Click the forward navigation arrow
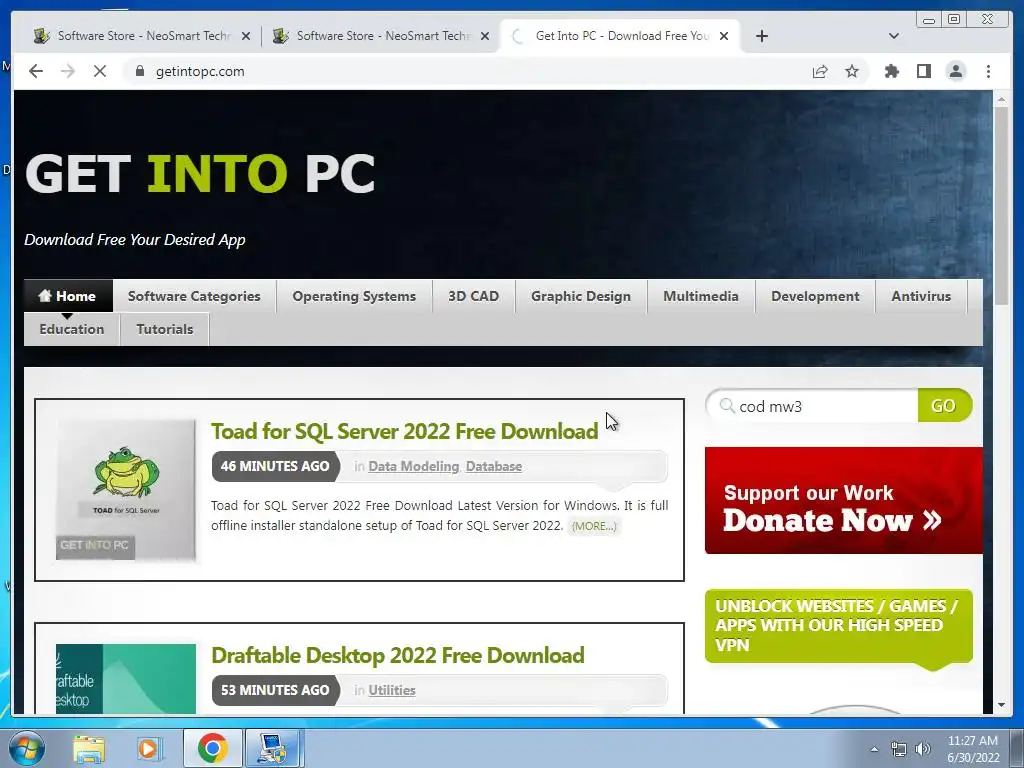This screenshot has width=1024, height=768. (x=68, y=71)
